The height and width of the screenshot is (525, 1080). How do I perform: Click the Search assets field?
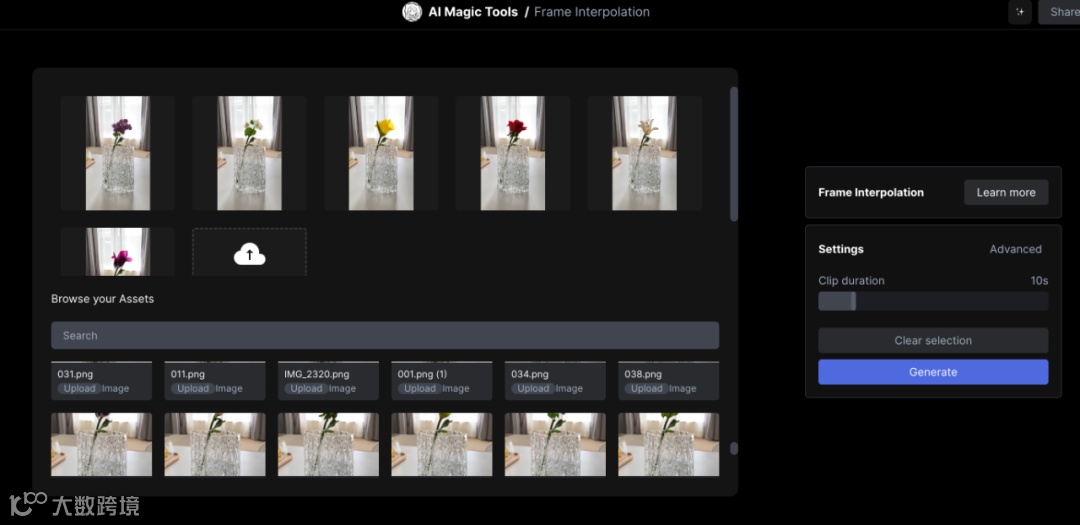click(385, 336)
